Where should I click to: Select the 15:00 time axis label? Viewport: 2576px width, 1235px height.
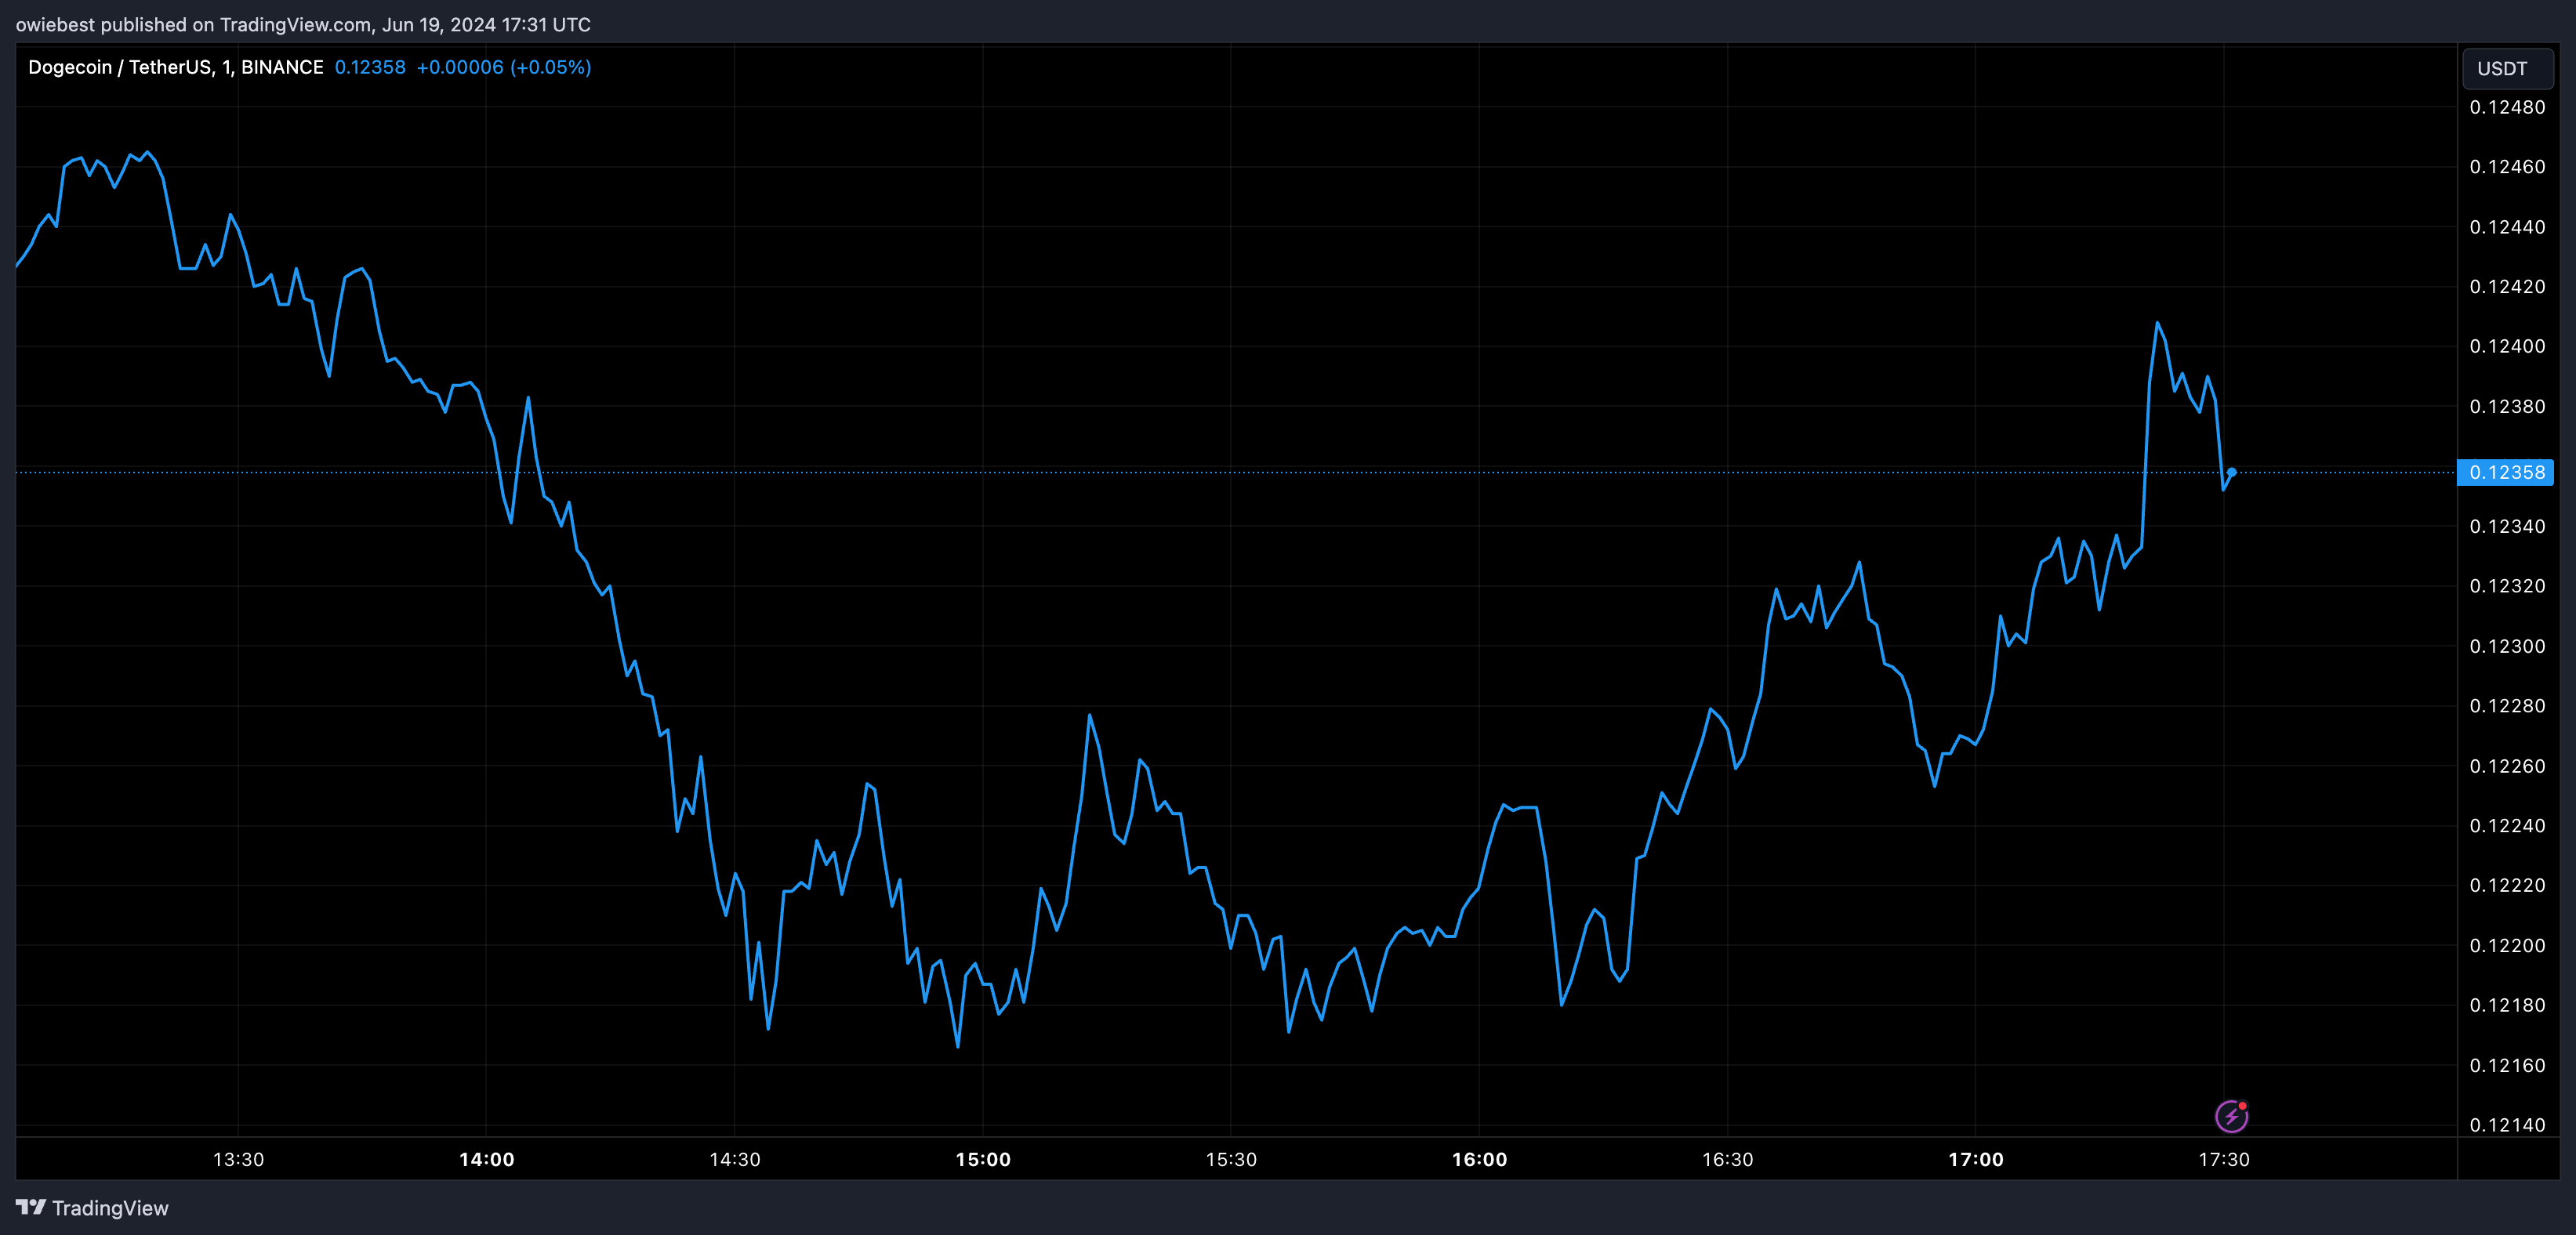point(983,1159)
